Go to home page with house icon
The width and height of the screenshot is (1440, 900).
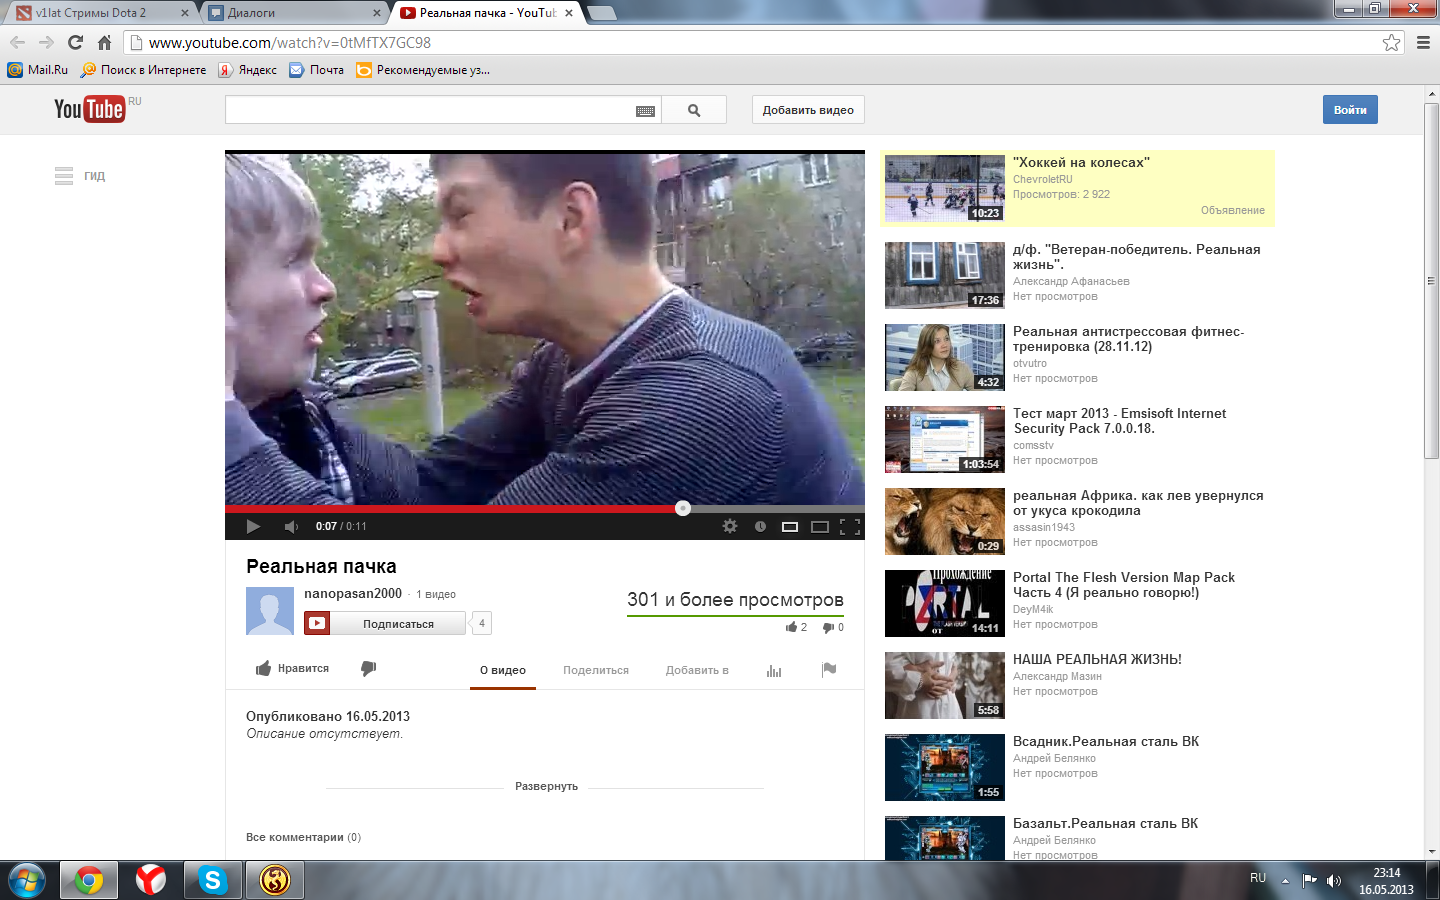(x=104, y=42)
